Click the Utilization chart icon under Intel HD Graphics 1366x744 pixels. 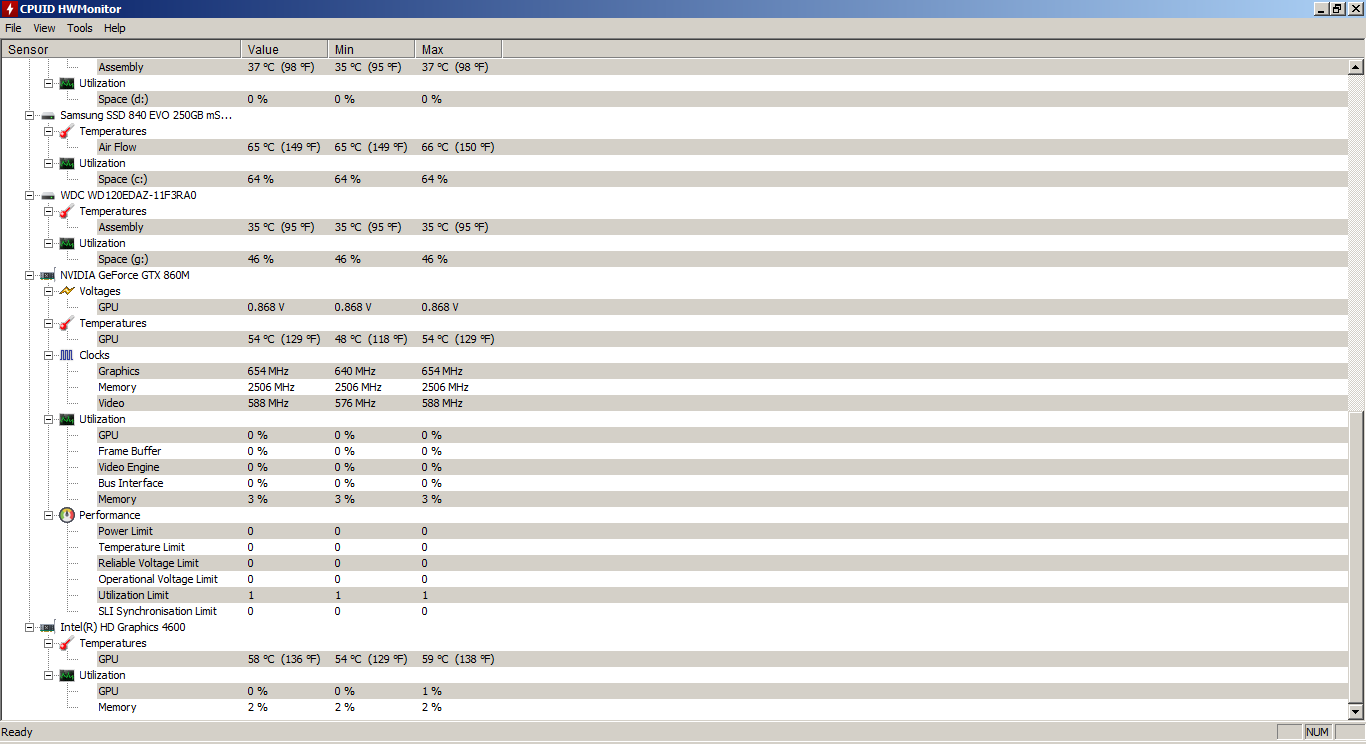(x=67, y=675)
